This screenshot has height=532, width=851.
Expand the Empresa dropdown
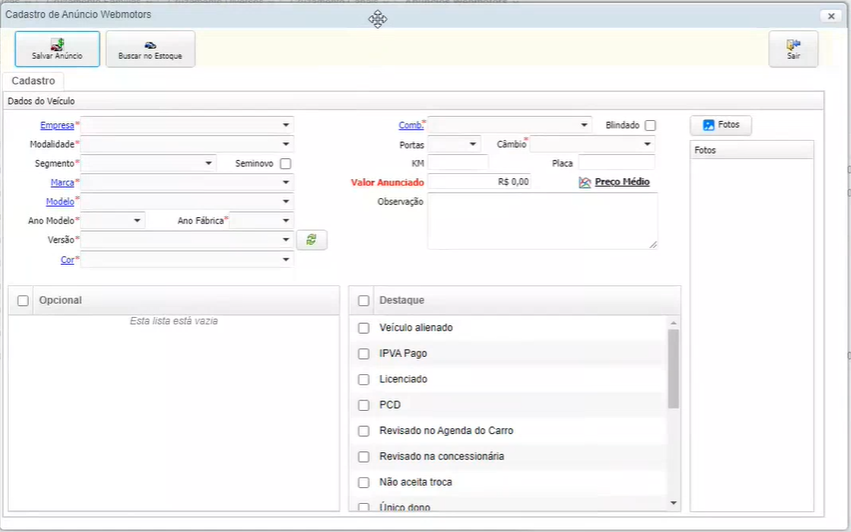tap(285, 125)
